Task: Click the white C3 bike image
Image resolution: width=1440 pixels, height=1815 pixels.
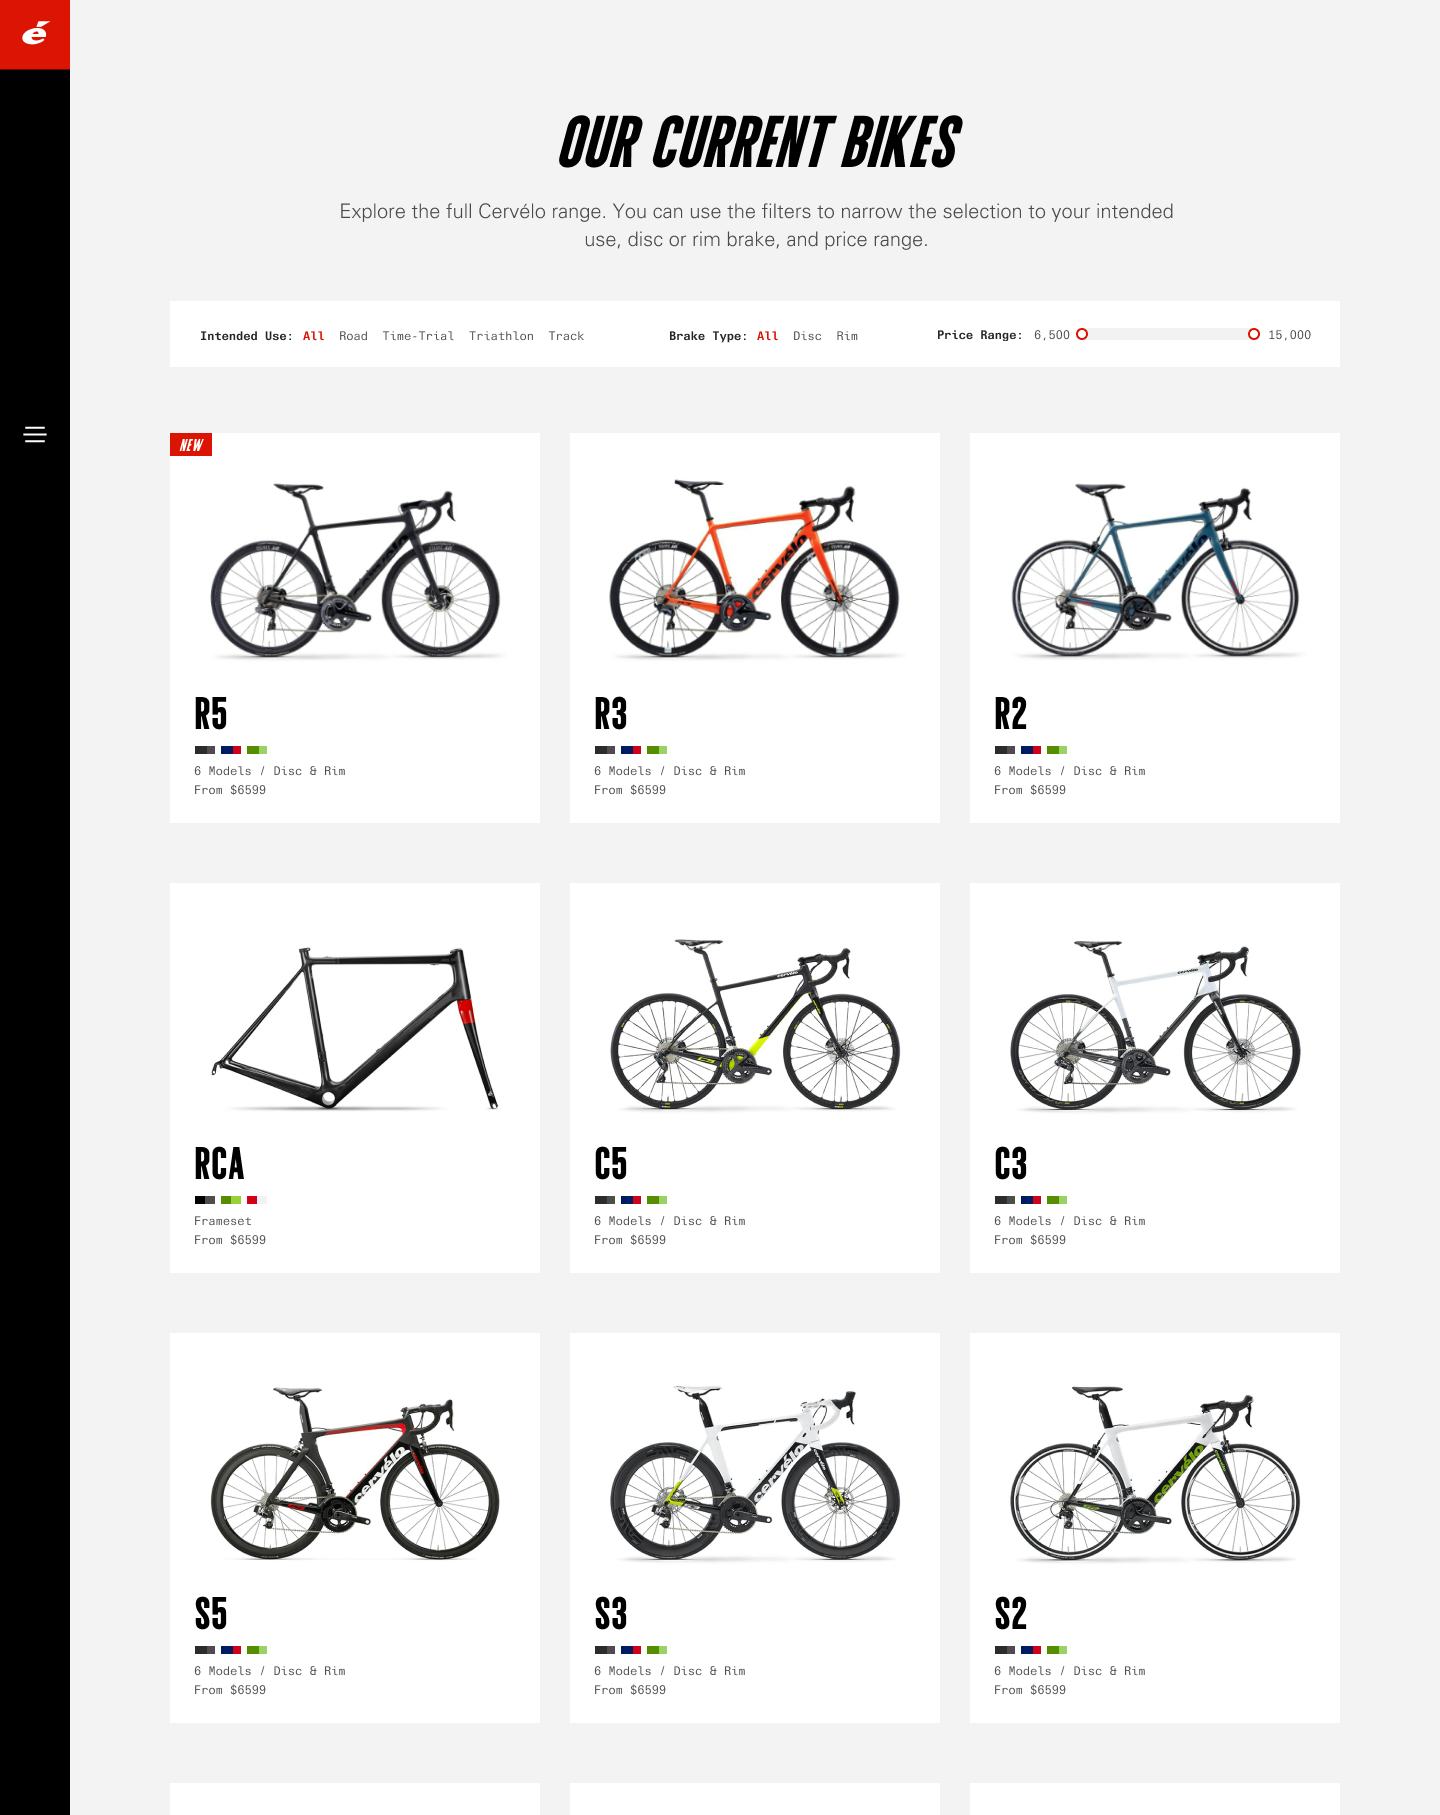Action: pyautogui.click(x=1155, y=1025)
